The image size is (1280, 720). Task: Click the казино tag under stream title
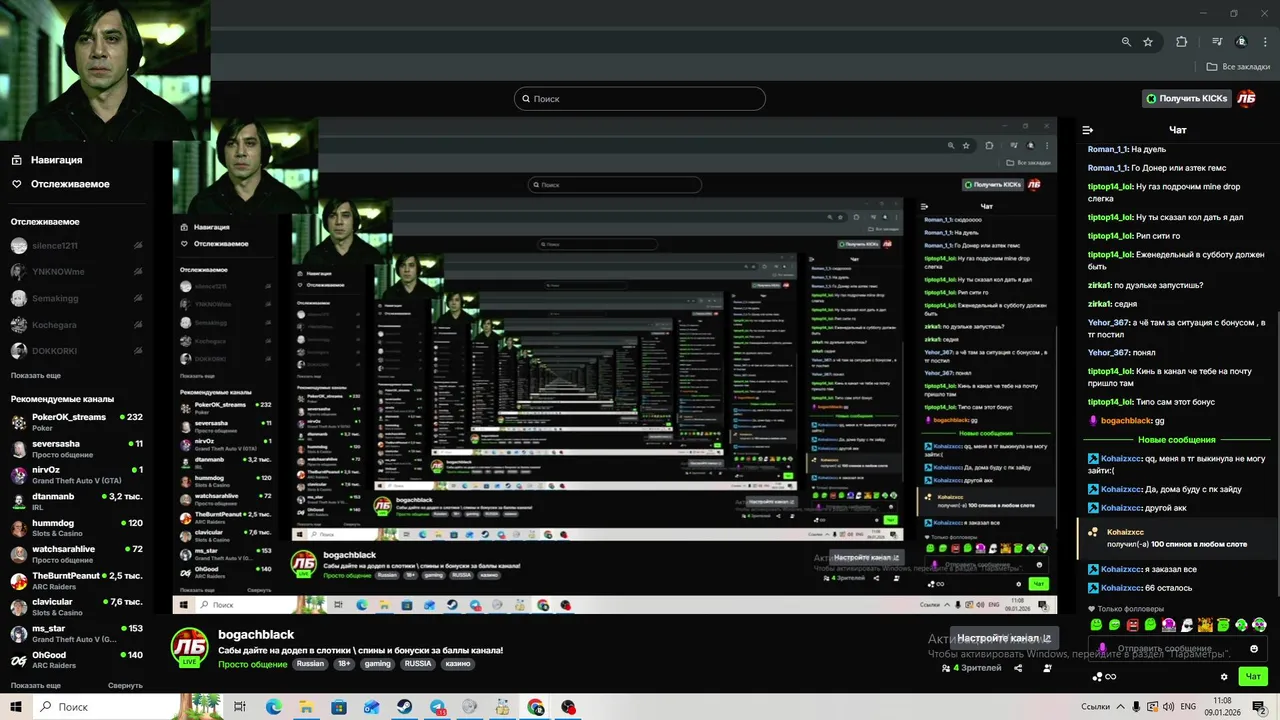click(457, 664)
